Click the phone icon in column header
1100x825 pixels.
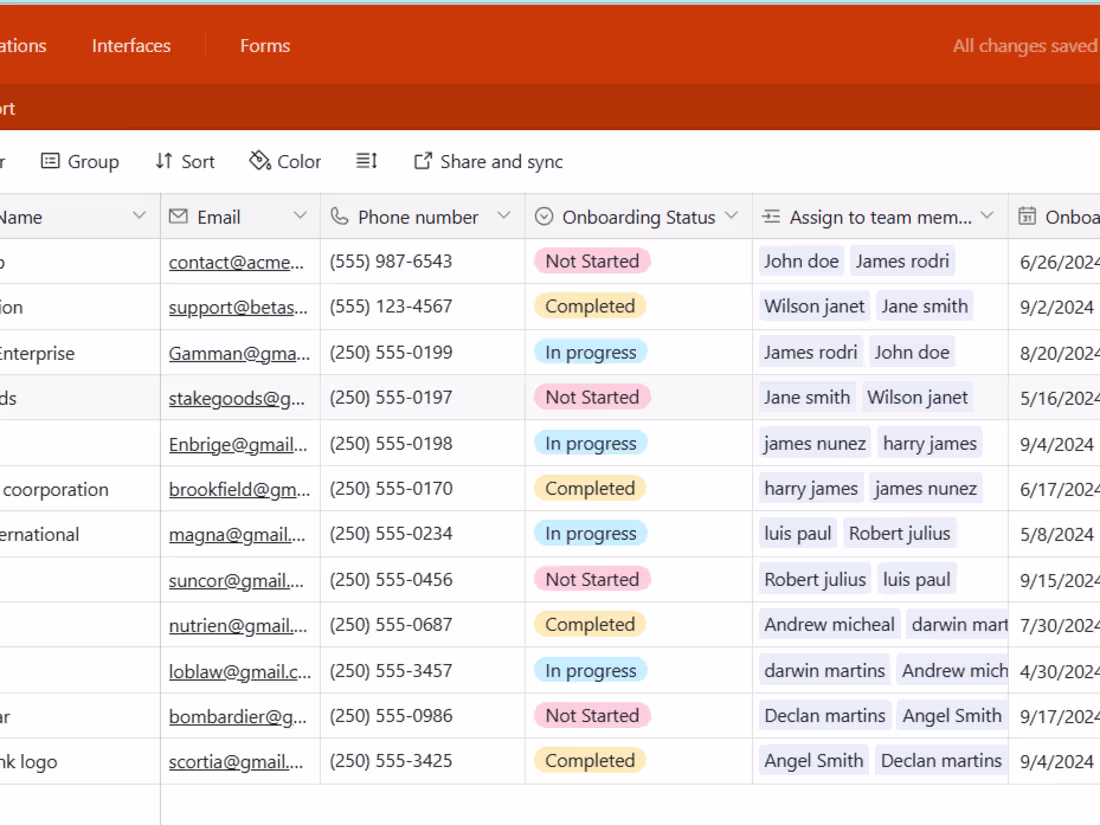point(340,217)
